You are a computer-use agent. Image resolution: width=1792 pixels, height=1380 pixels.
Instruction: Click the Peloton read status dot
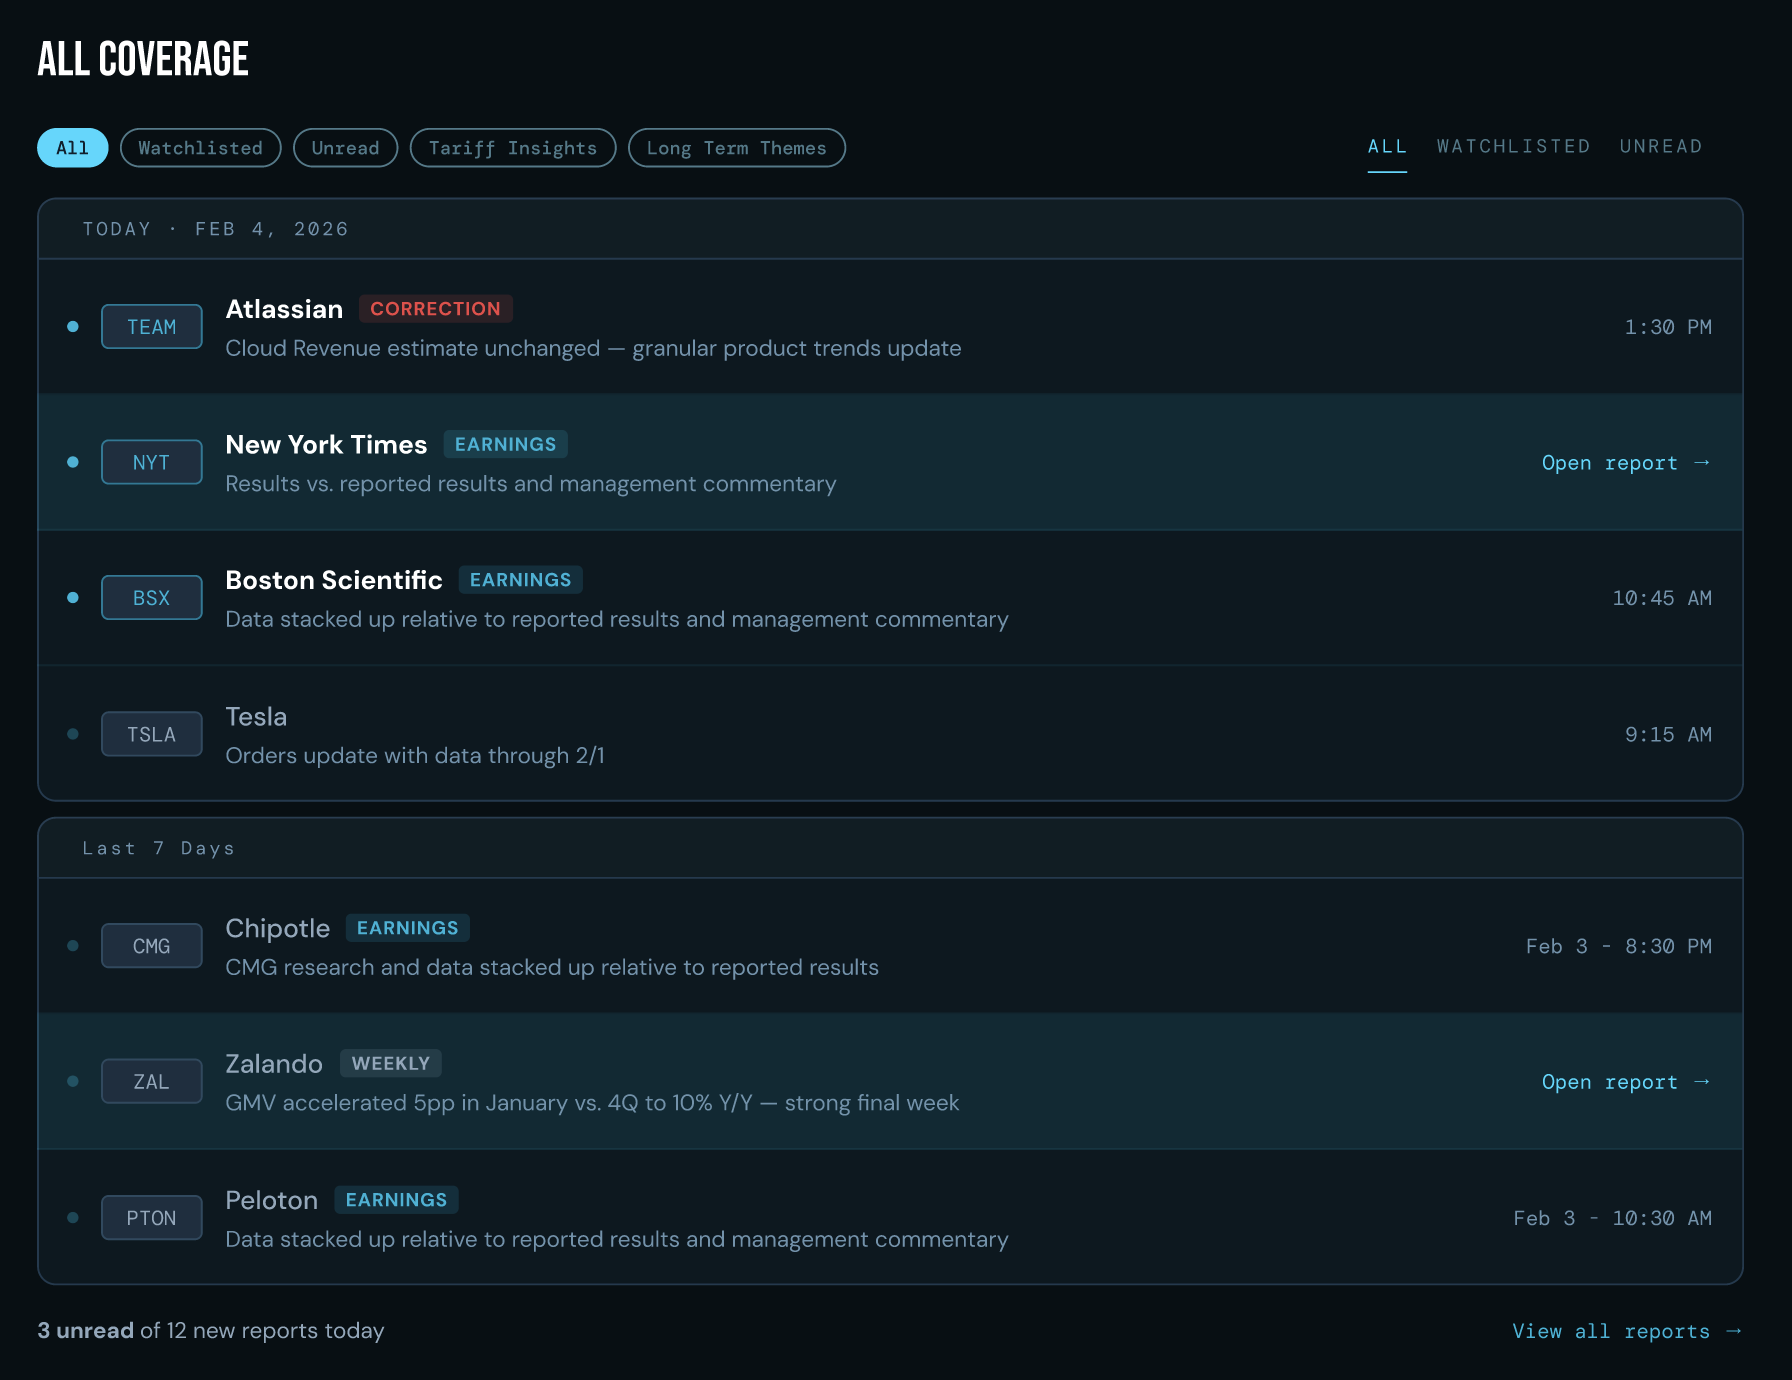[73, 1218]
